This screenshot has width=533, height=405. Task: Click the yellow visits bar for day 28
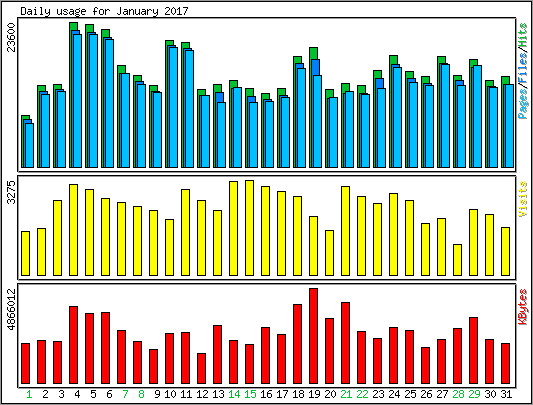(458, 260)
